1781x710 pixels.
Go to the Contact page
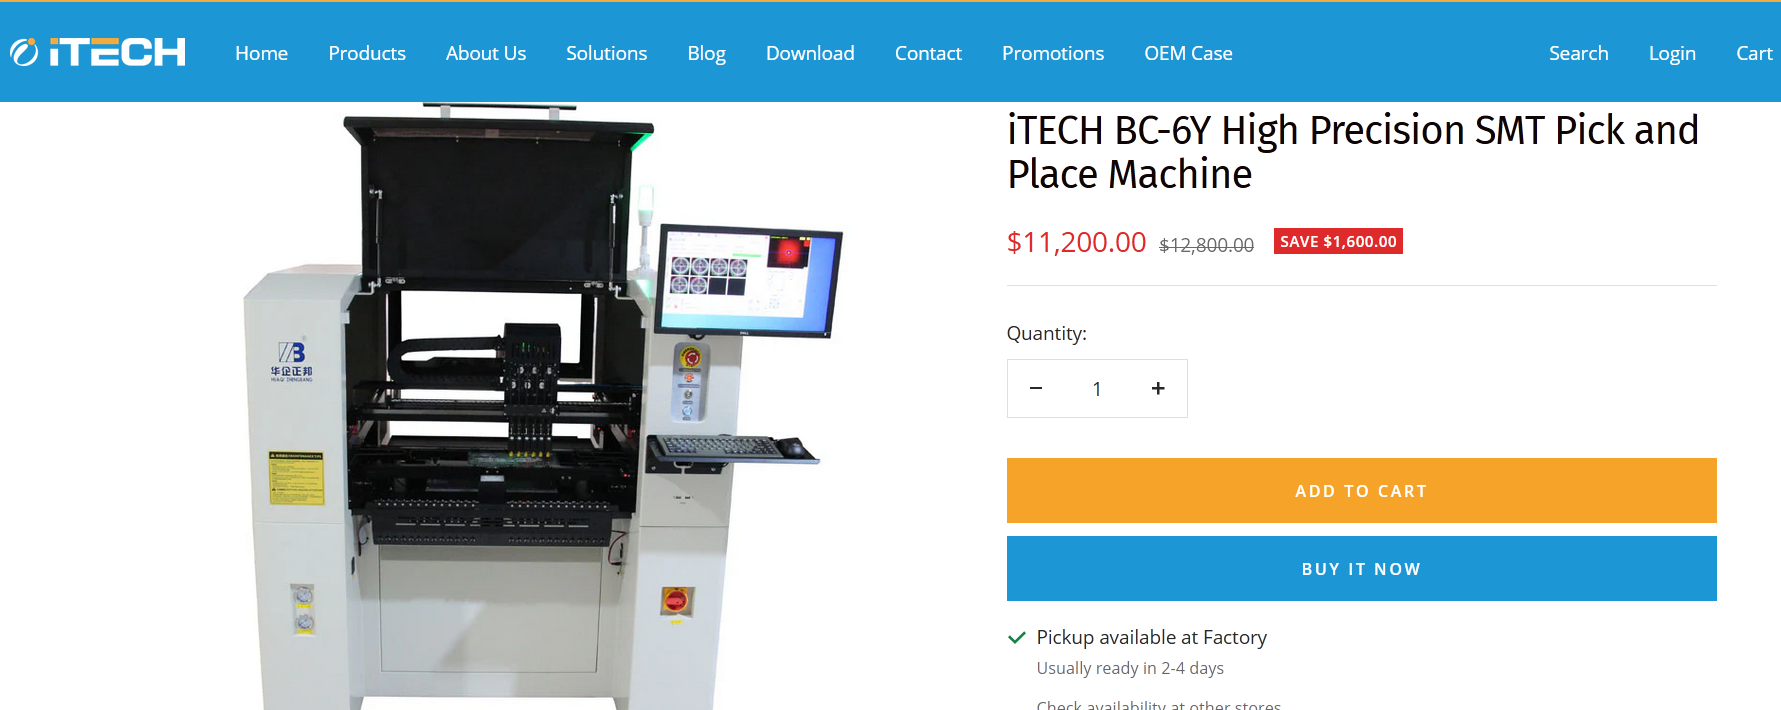click(928, 53)
